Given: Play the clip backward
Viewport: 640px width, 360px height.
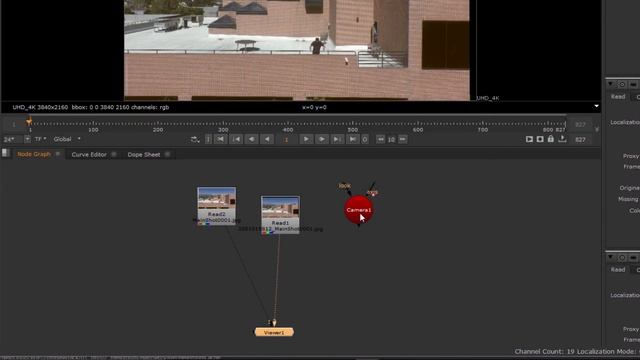Looking at the screenshot, I should pos(267,139).
